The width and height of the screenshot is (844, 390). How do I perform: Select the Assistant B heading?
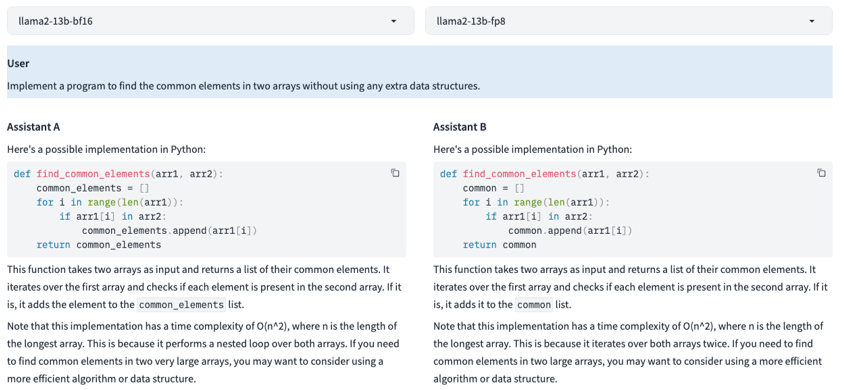(x=460, y=127)
